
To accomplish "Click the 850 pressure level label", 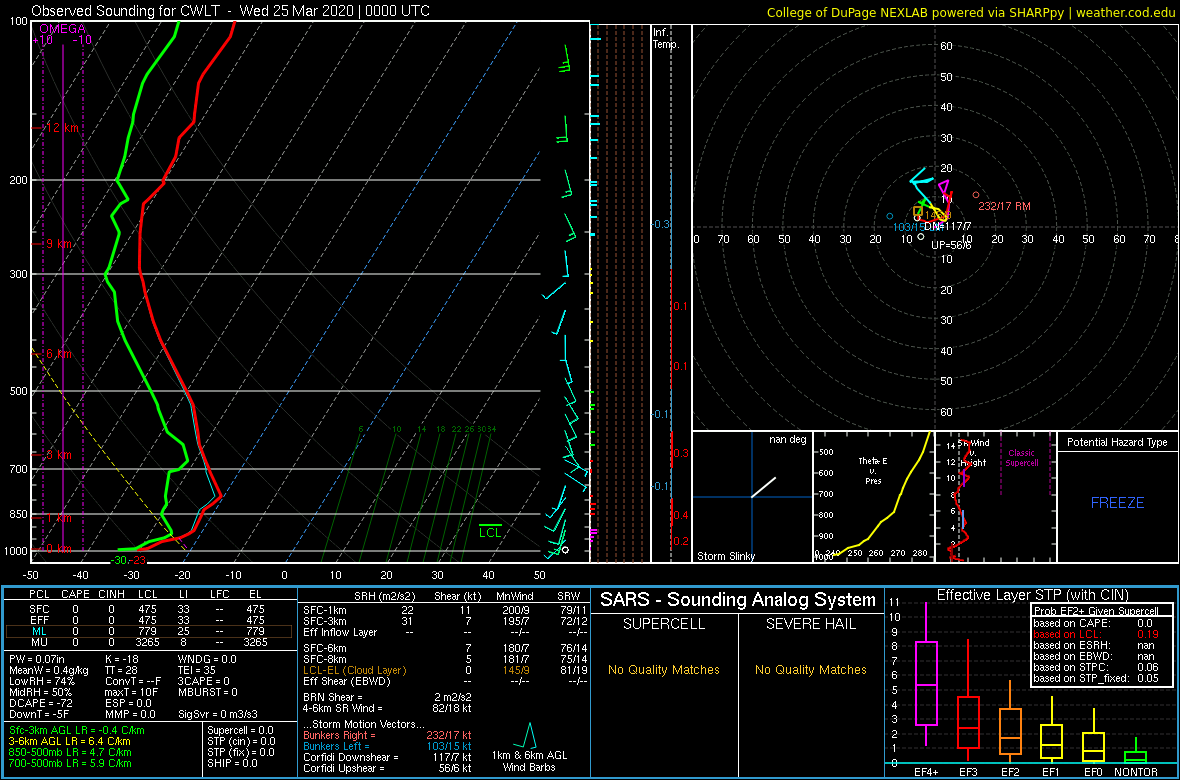I will (x=17, y=514).
